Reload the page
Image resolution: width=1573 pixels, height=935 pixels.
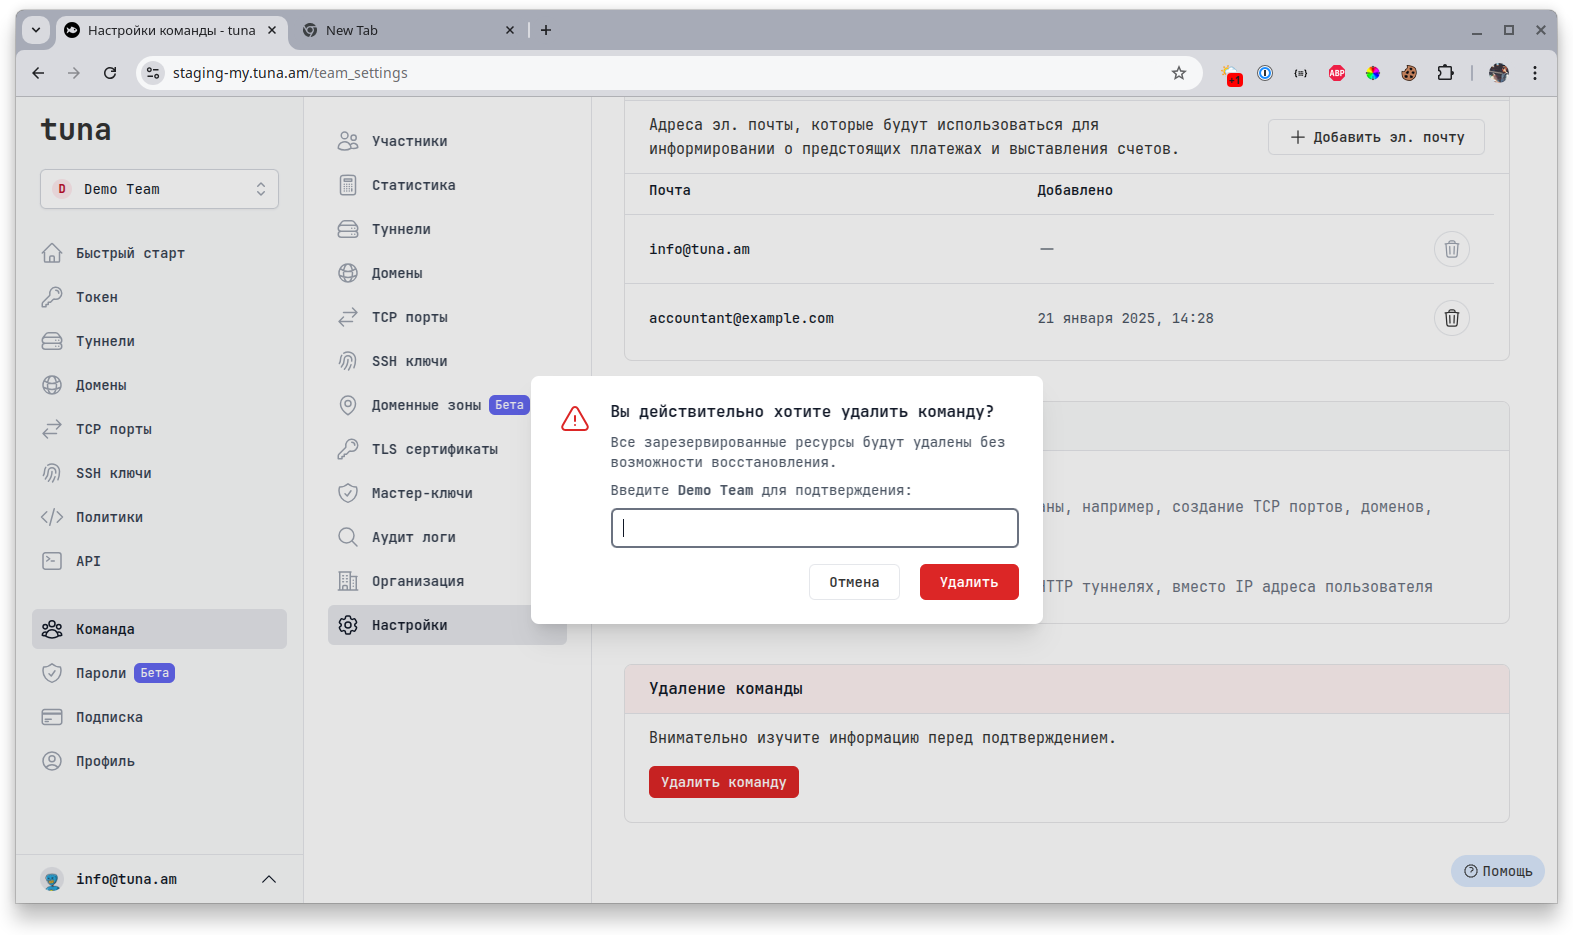pos(110,73)
